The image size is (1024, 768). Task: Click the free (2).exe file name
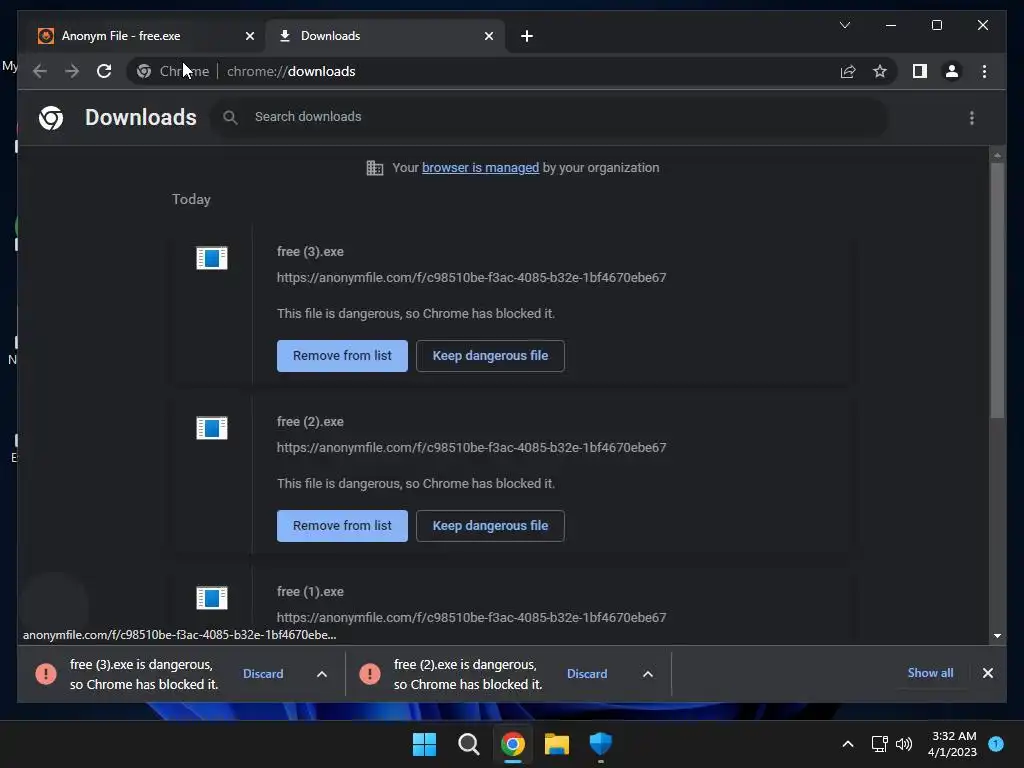coord(310,422)
